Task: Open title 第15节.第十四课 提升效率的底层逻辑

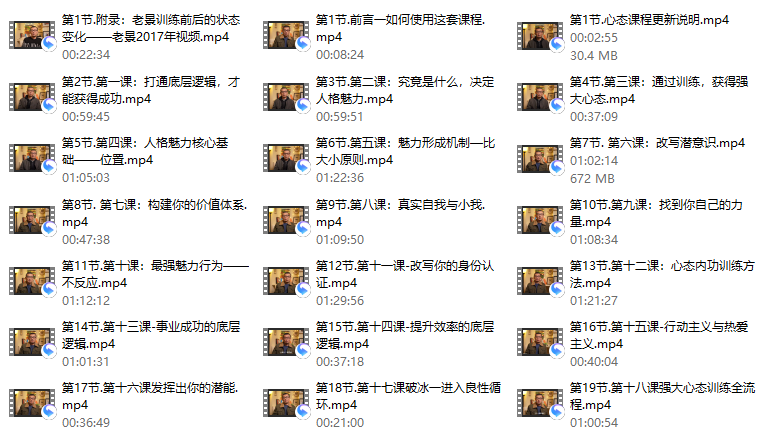Action: click(405, 335)
